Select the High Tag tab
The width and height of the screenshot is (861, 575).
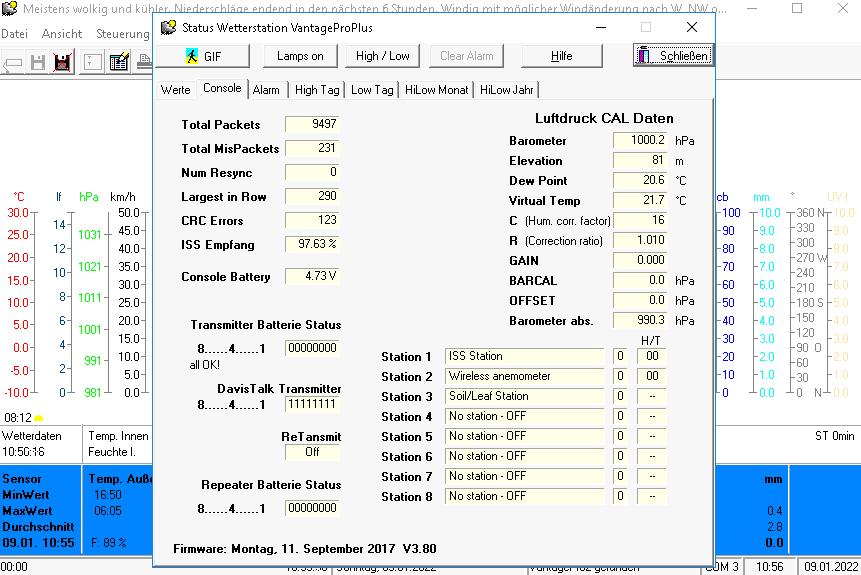(x=317, y=90)
